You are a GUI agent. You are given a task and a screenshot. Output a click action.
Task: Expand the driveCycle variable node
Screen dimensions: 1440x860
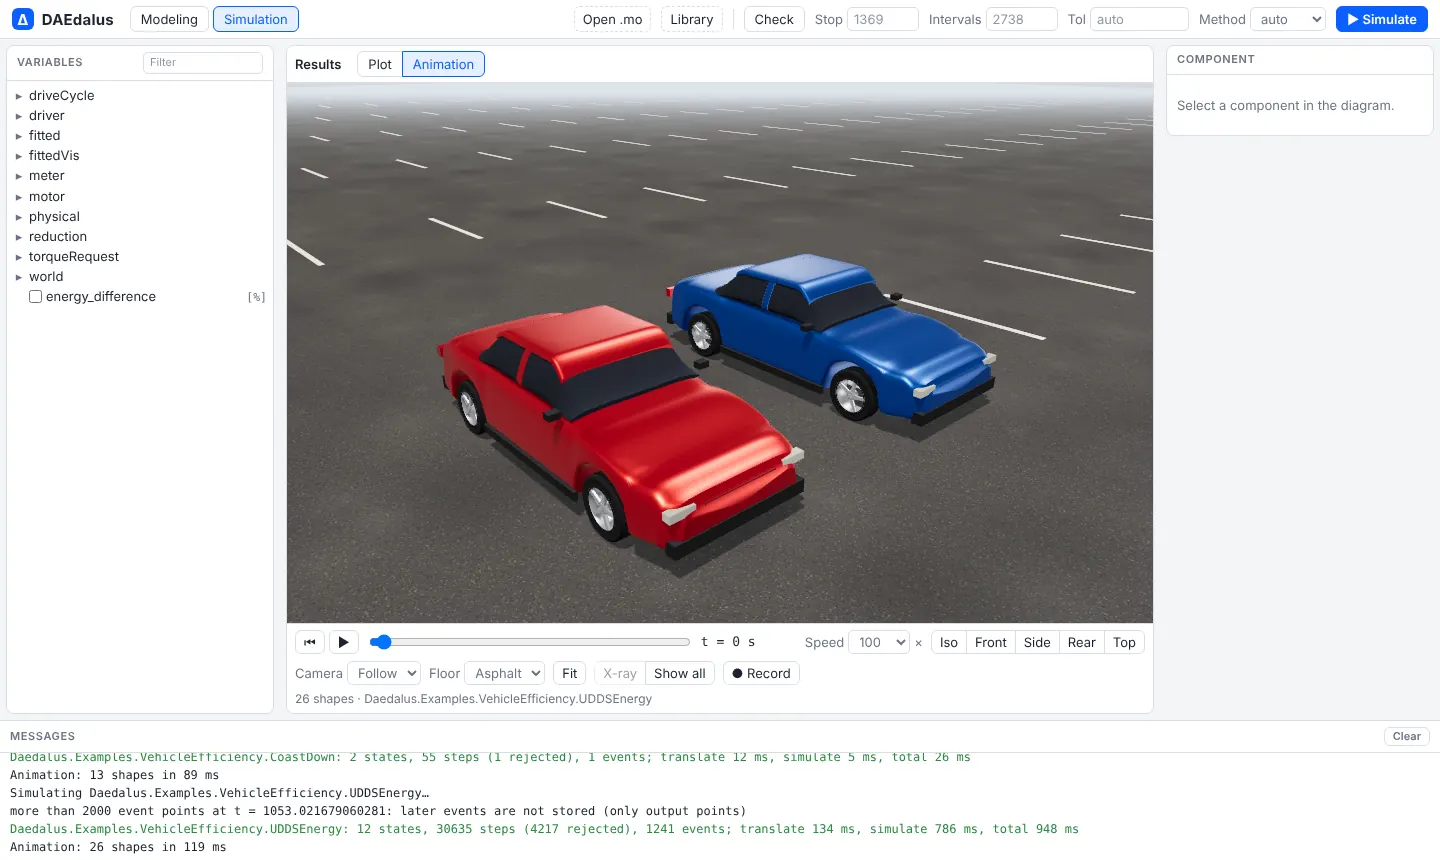19,96
